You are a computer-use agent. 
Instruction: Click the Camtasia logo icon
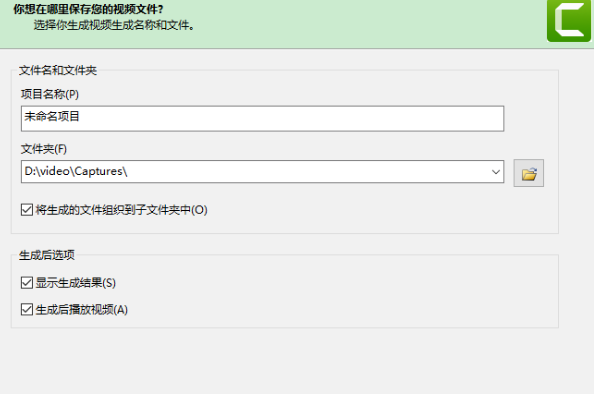[569, 21]
